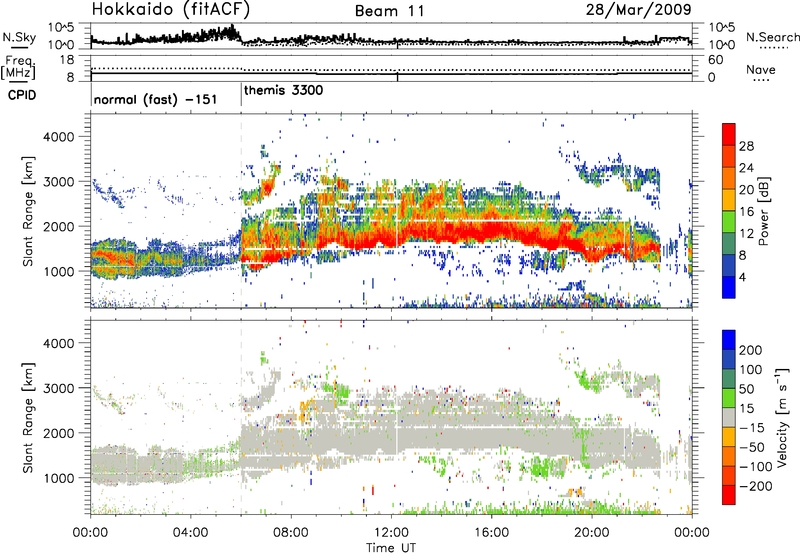This screenshot has width=800, height=554.
Task: Click the '18' left tick of the frequency panel
Action: [x=67, y=60]
